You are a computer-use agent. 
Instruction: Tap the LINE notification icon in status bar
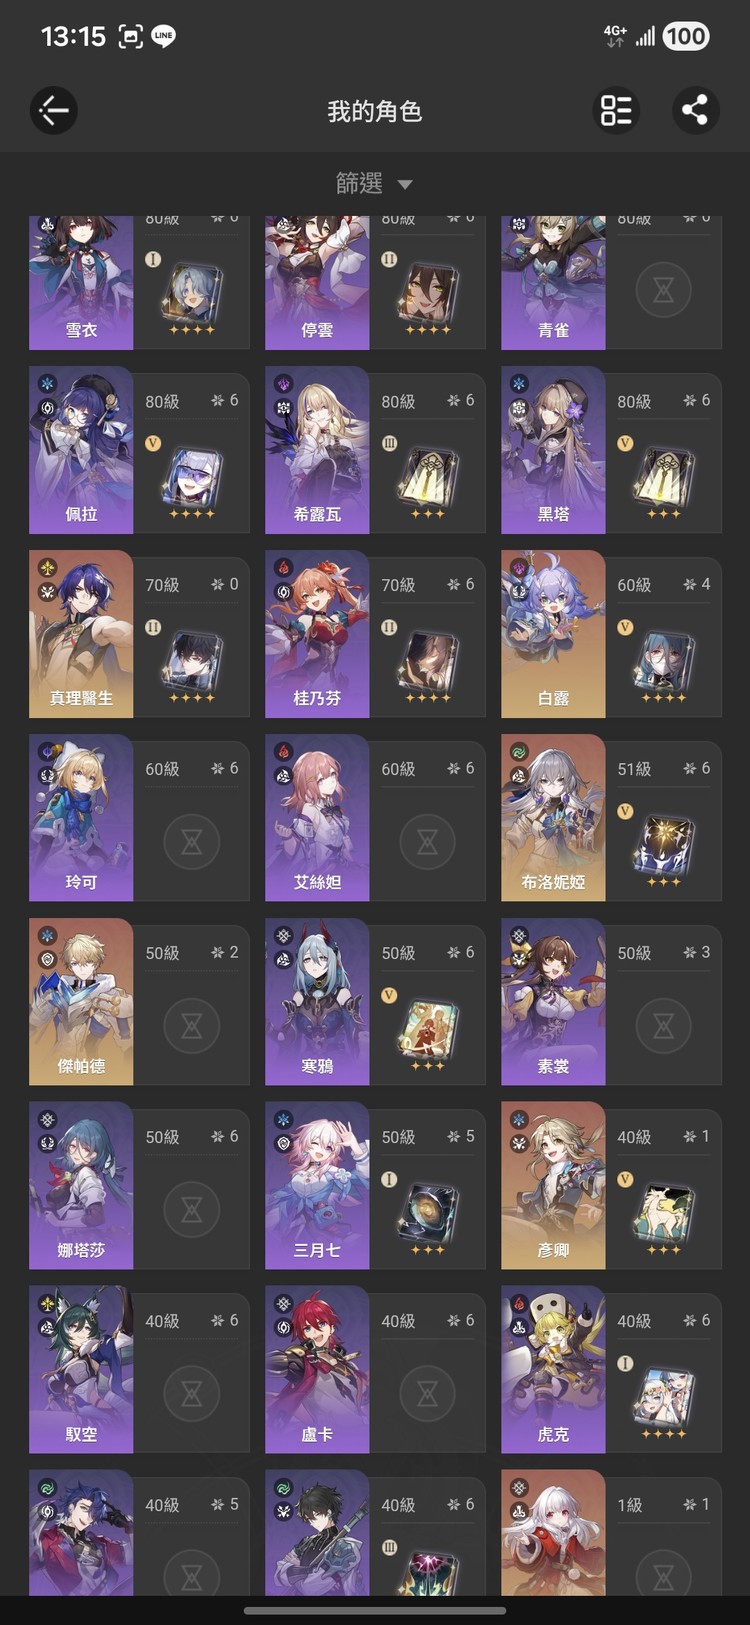pos(163,37)
